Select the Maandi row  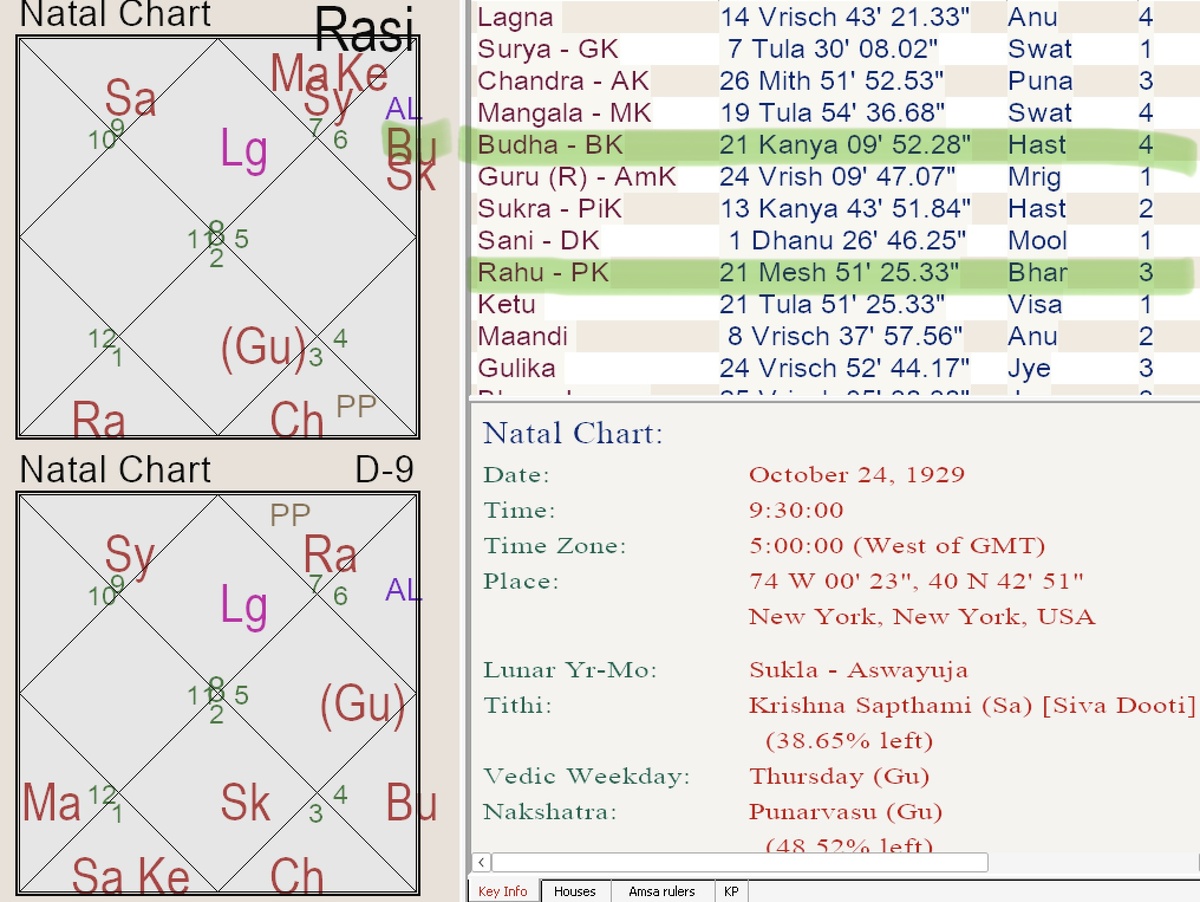click(x=835, y=336)
